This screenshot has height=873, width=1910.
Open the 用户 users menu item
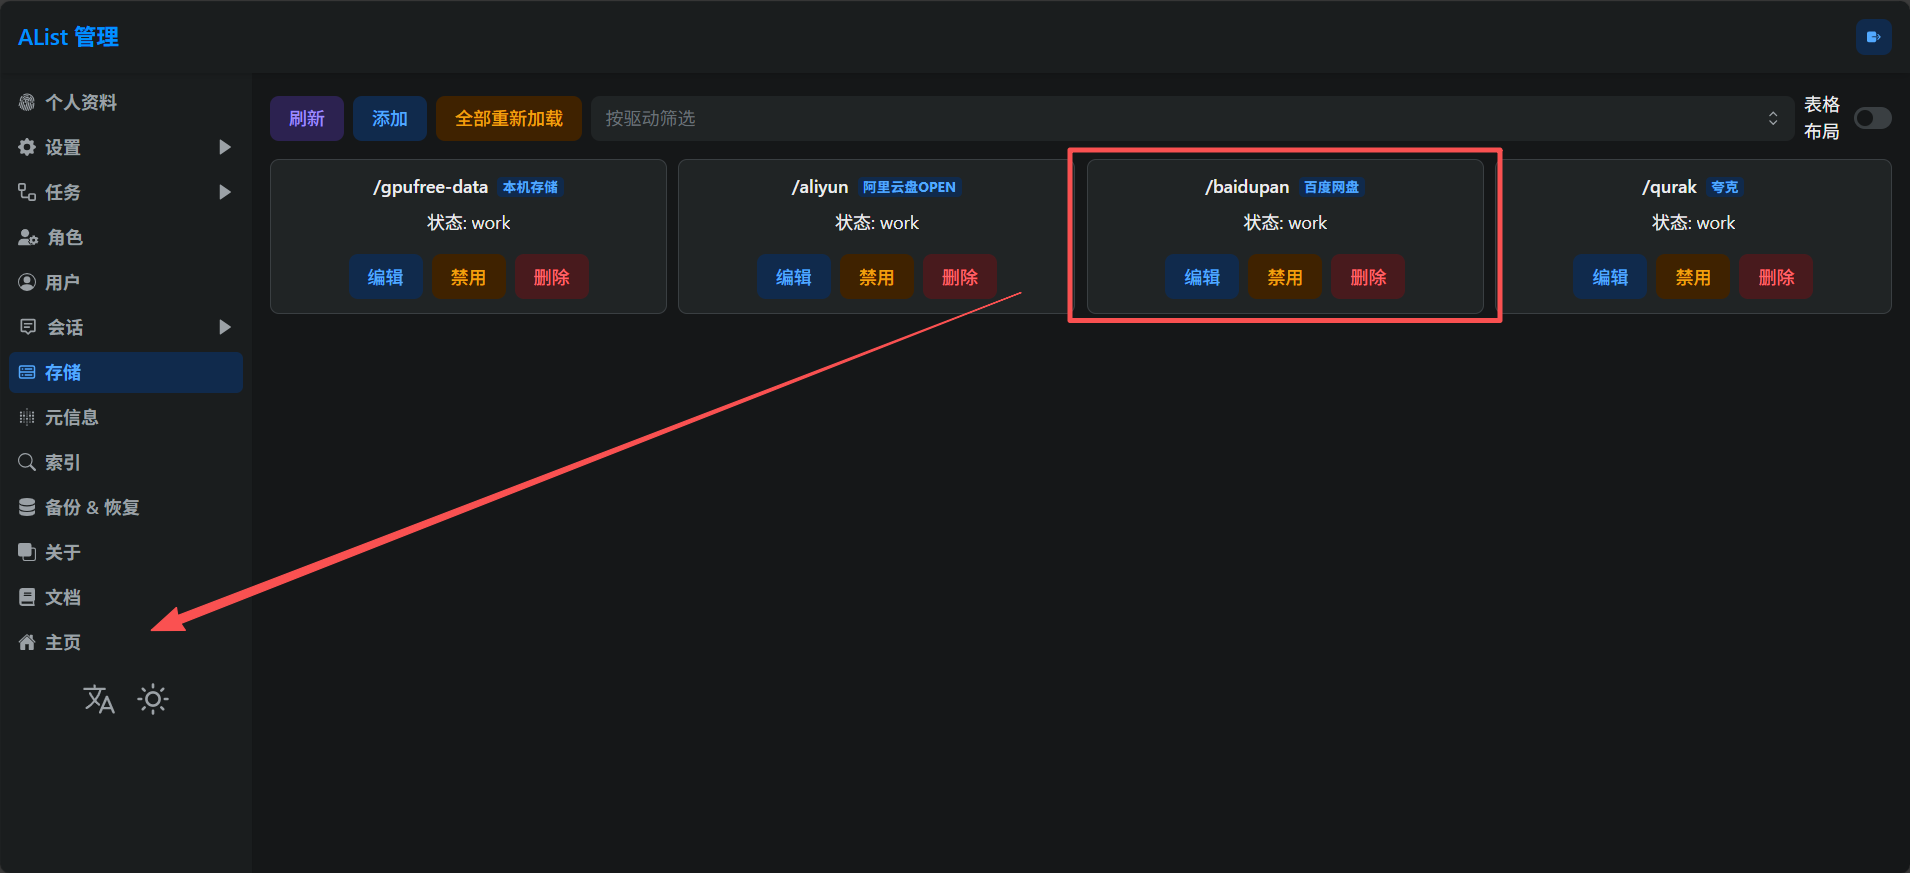pyautogui.click(x=62, y=283)
